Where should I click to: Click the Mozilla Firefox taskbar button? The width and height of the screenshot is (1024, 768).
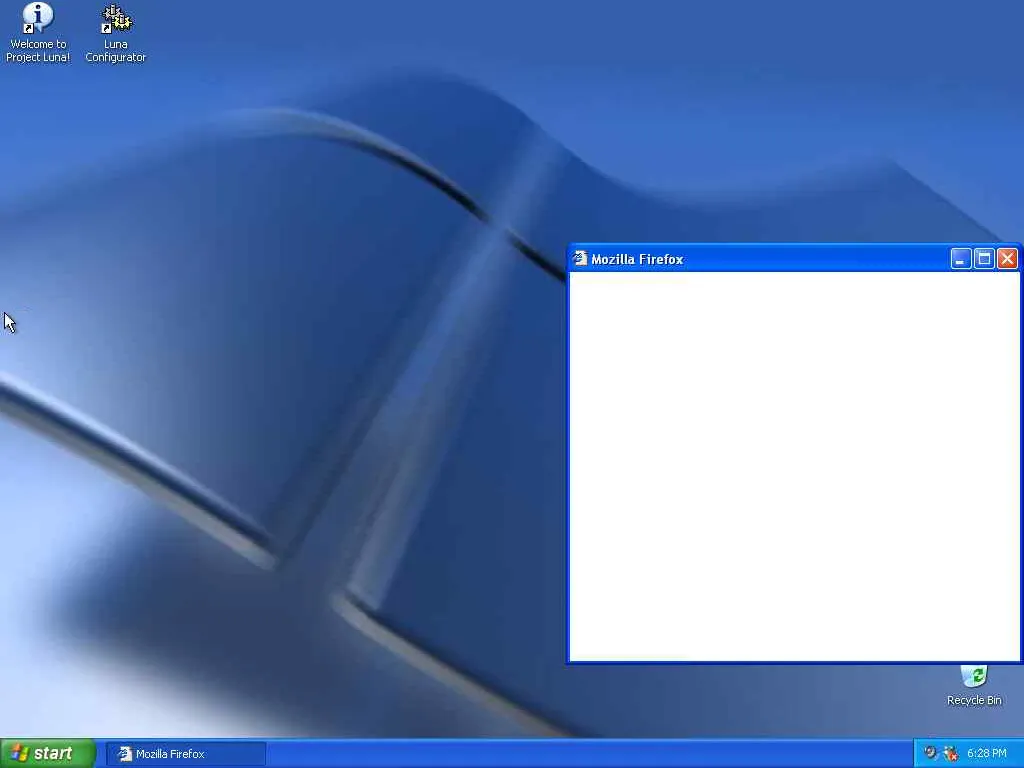(x=185, y=754)
